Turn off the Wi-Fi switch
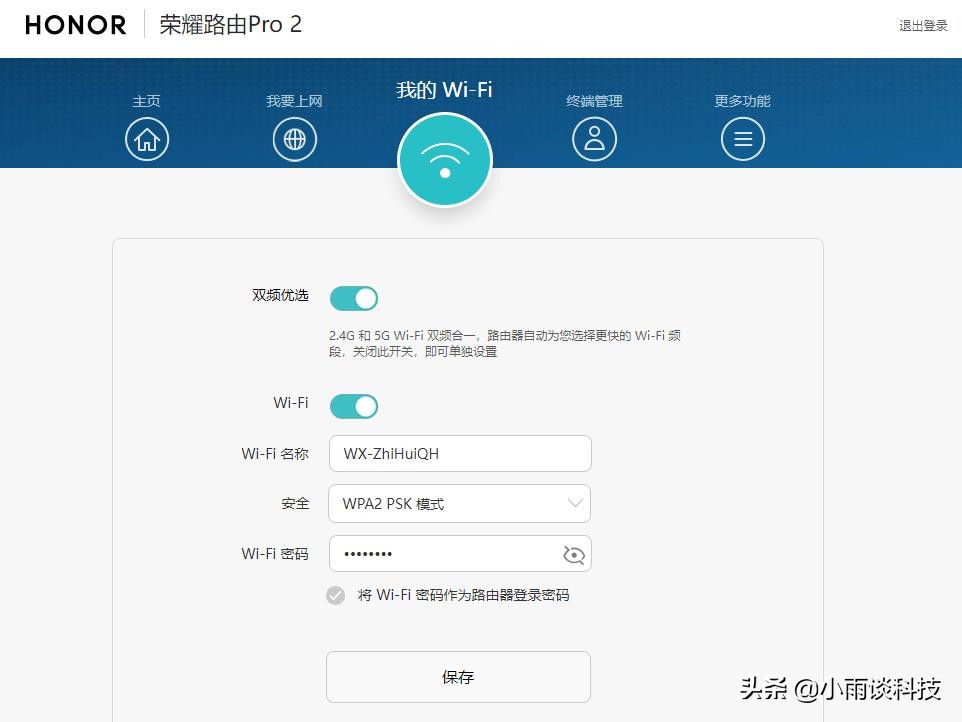 point(355,406)
